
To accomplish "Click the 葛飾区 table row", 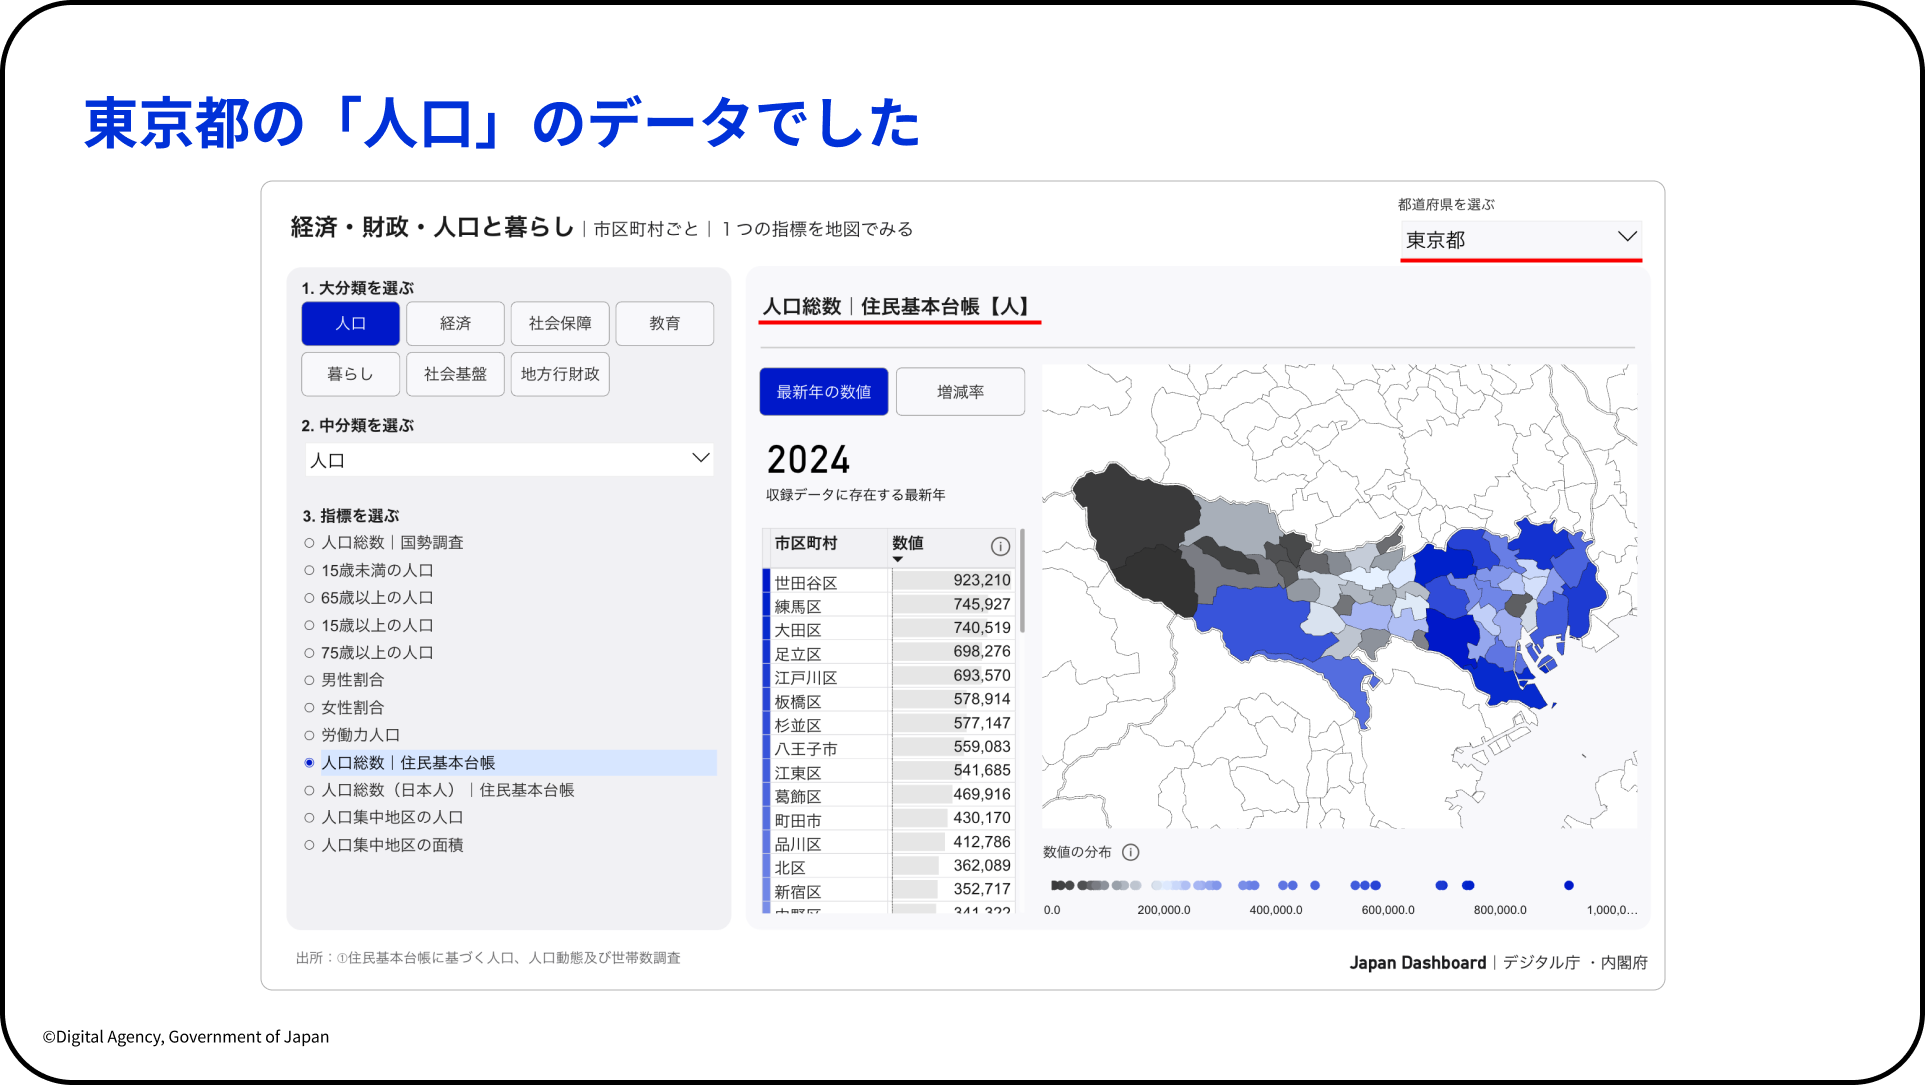I will click(x=889, y=796).
